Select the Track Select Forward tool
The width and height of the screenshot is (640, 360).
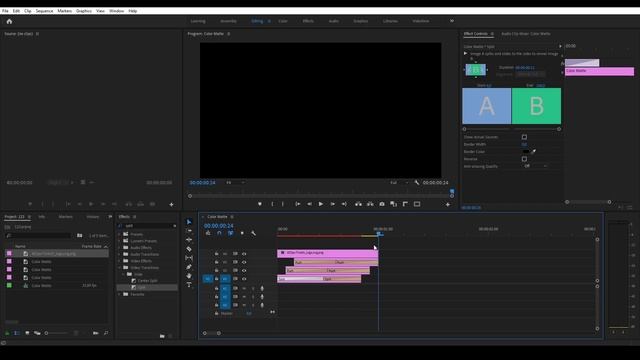(189, 231)
